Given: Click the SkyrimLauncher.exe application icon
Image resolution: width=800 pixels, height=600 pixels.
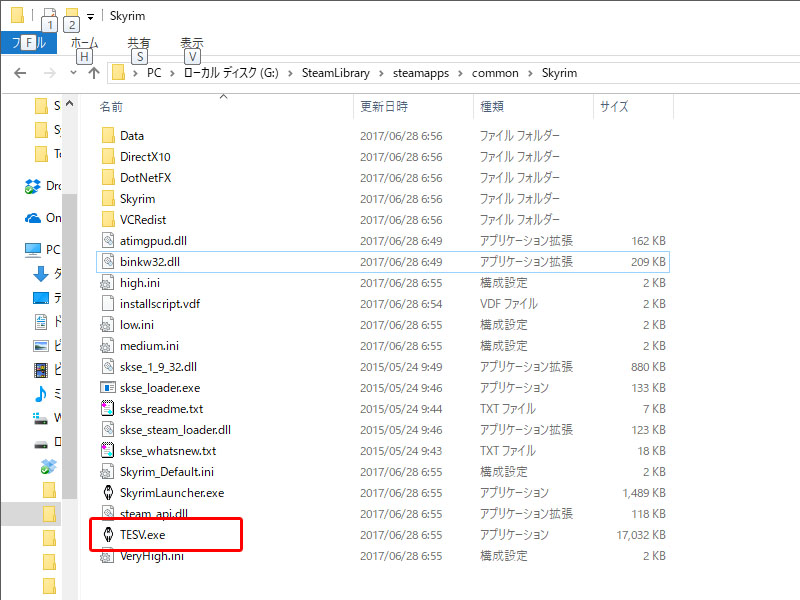Looking at the screenshot, I should [x=108, y=493].
